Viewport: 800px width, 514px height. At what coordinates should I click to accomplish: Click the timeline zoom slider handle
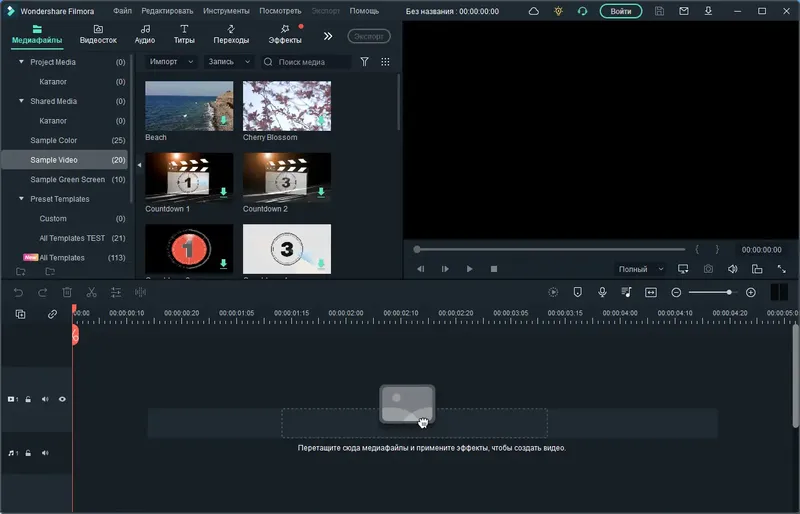point(729,292)
